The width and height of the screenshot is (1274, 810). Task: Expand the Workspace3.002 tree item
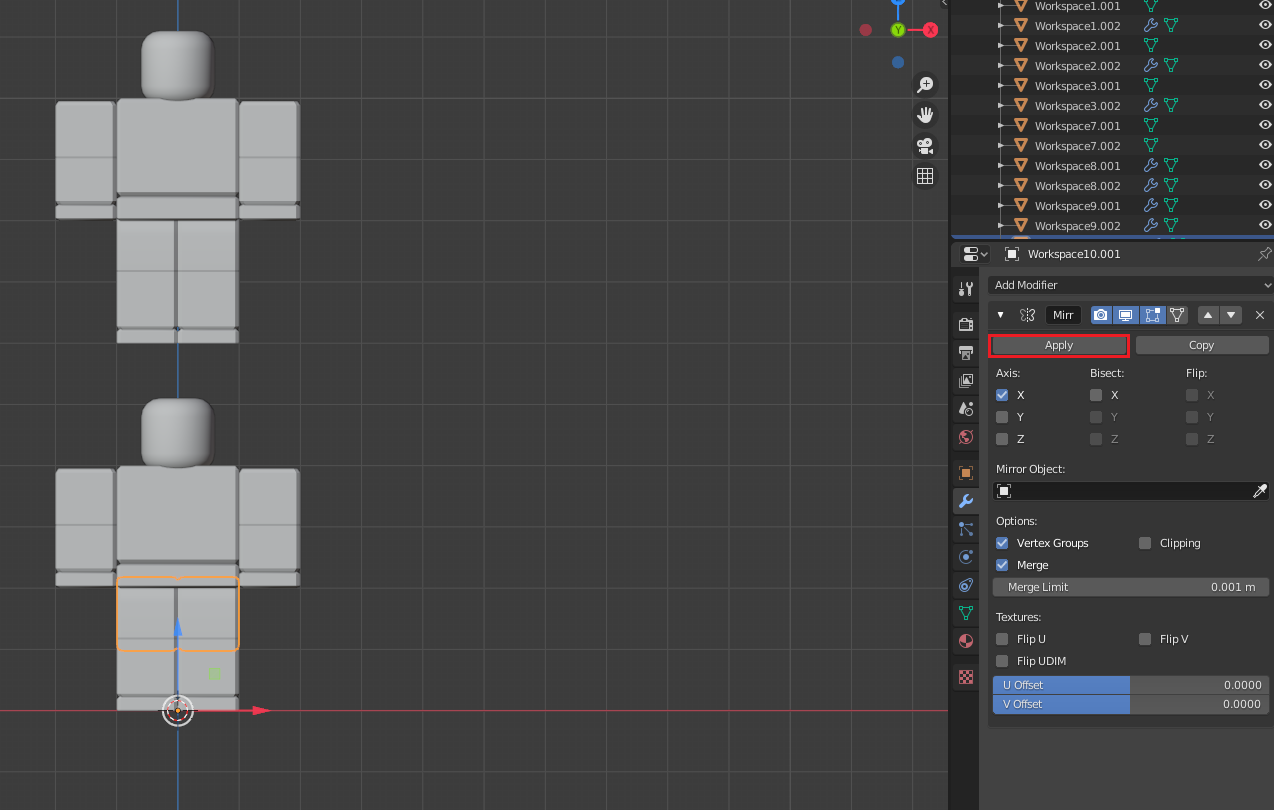(1002, 106)
